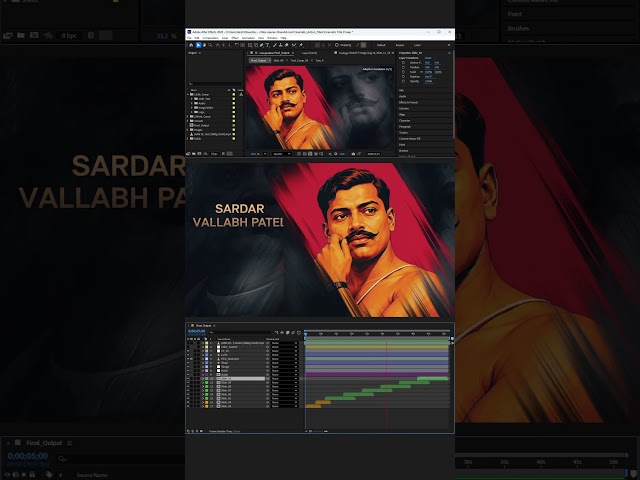Toggle visibility of layer 17 Slide_03

point(188,407)
